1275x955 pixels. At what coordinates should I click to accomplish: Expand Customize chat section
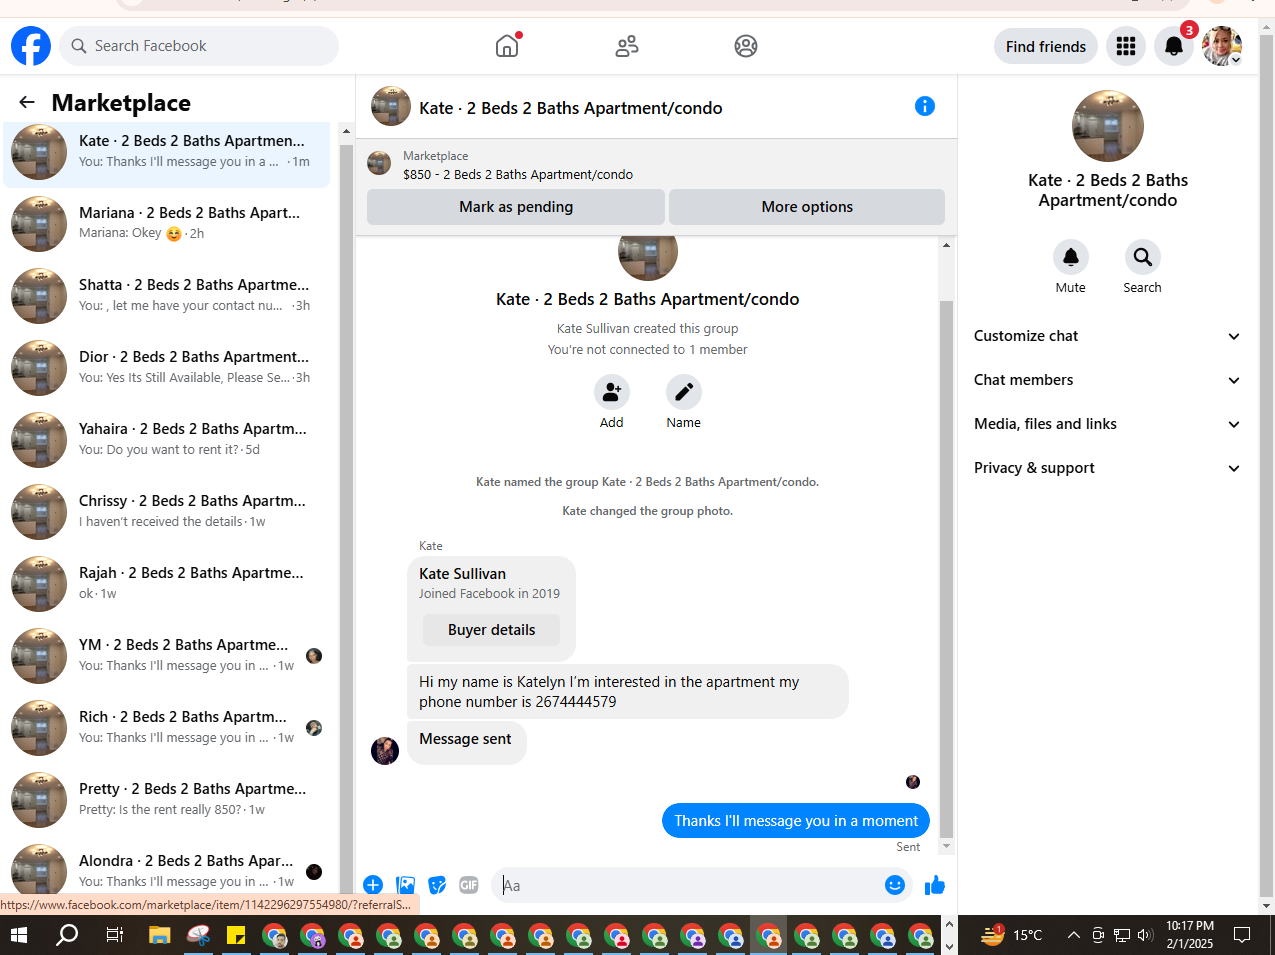(1107, 336)
